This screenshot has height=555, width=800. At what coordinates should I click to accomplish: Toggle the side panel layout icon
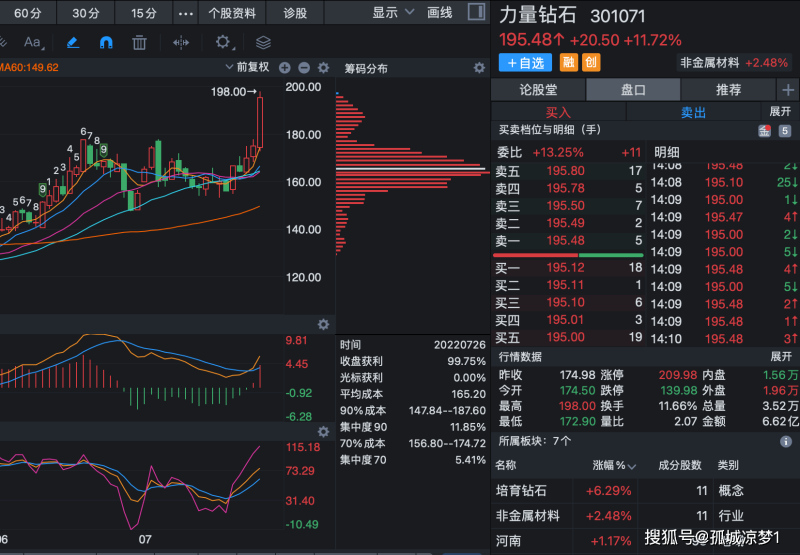pyautogui.click(x=476, y=12)
